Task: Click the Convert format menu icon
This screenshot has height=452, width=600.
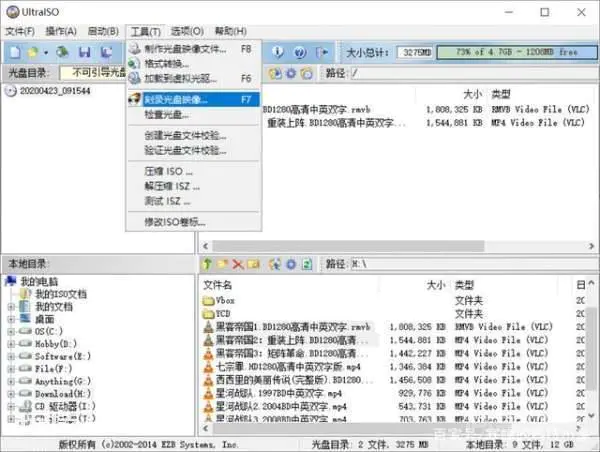Action: tap(134, 63)
